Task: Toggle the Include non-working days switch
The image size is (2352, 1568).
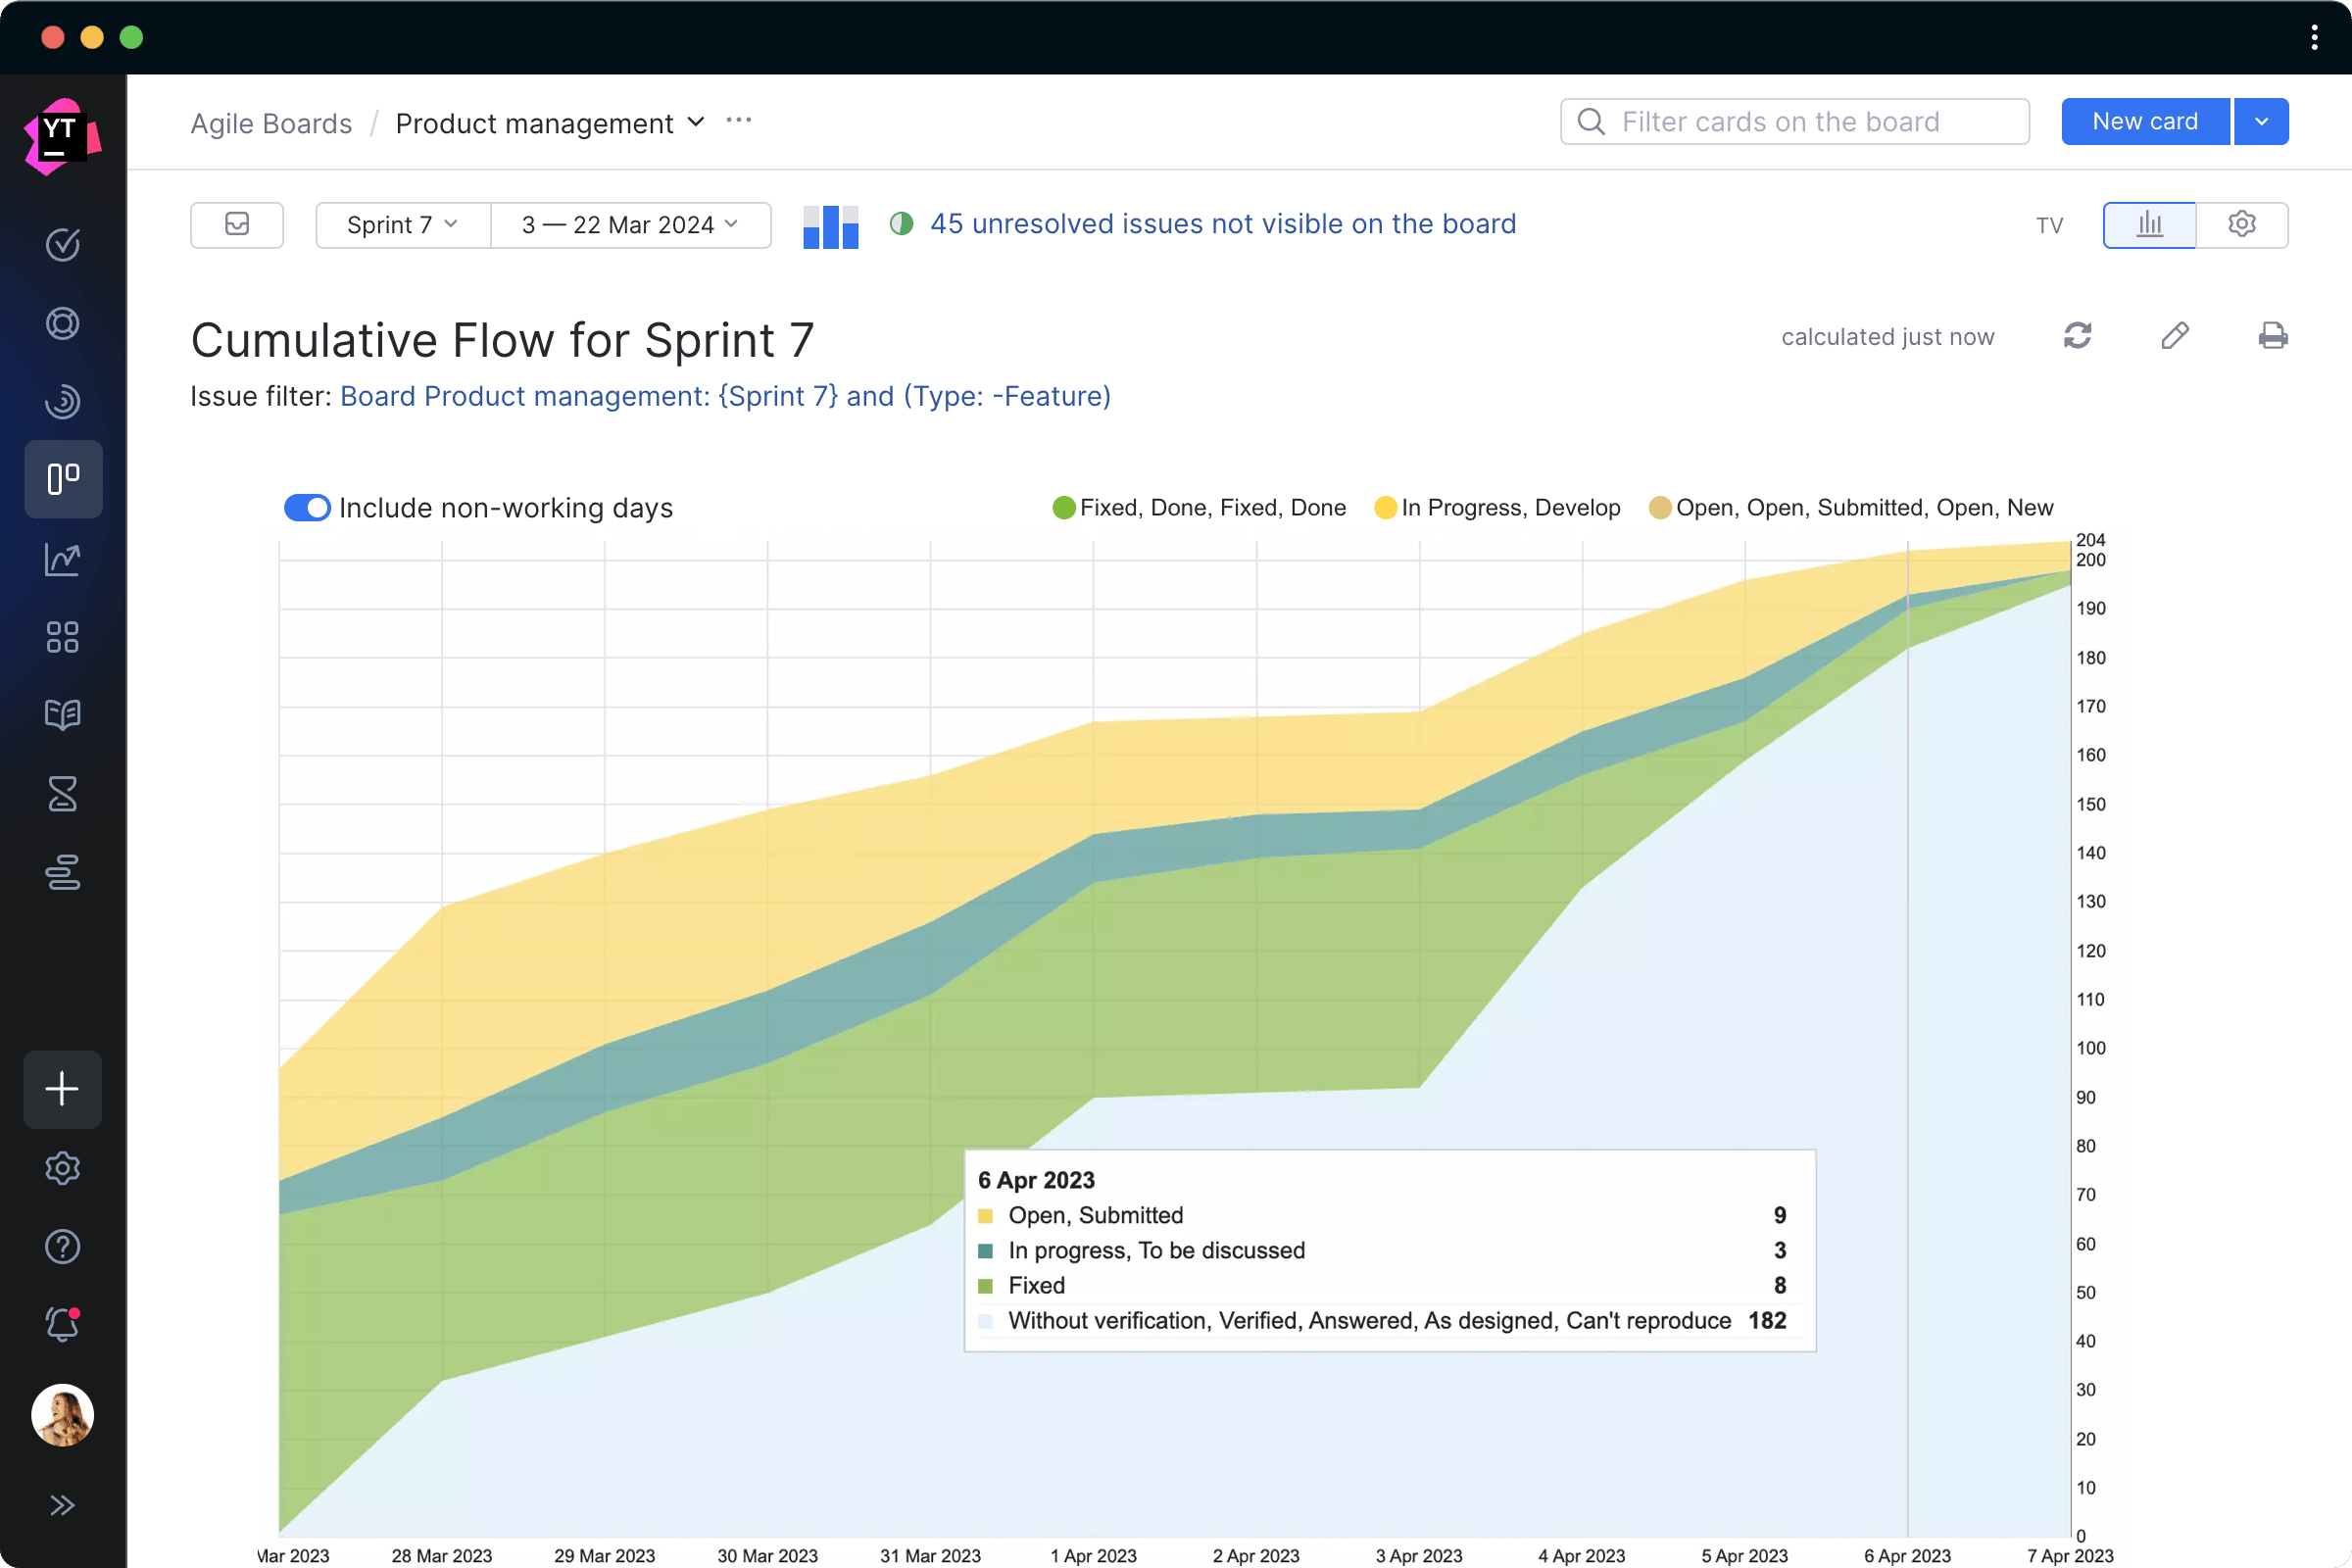Action: pyautogui.click(x=306, y=507)
